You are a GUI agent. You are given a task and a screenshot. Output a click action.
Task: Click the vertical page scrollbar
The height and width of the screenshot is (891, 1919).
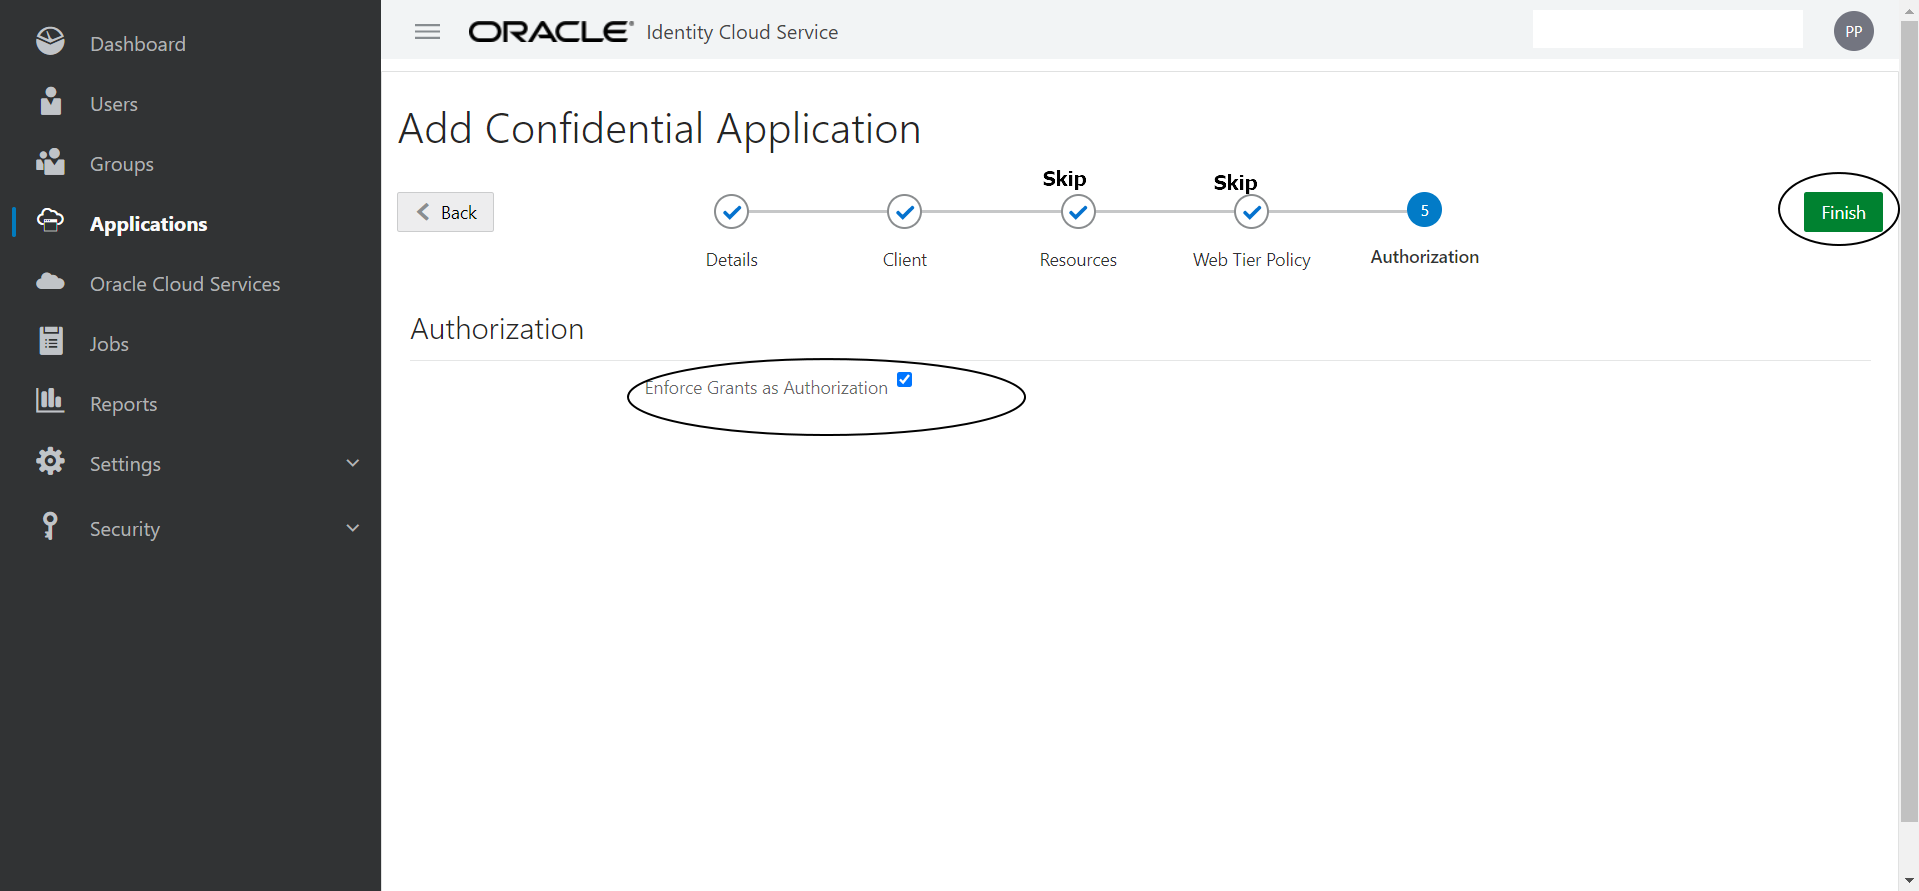1908,400
